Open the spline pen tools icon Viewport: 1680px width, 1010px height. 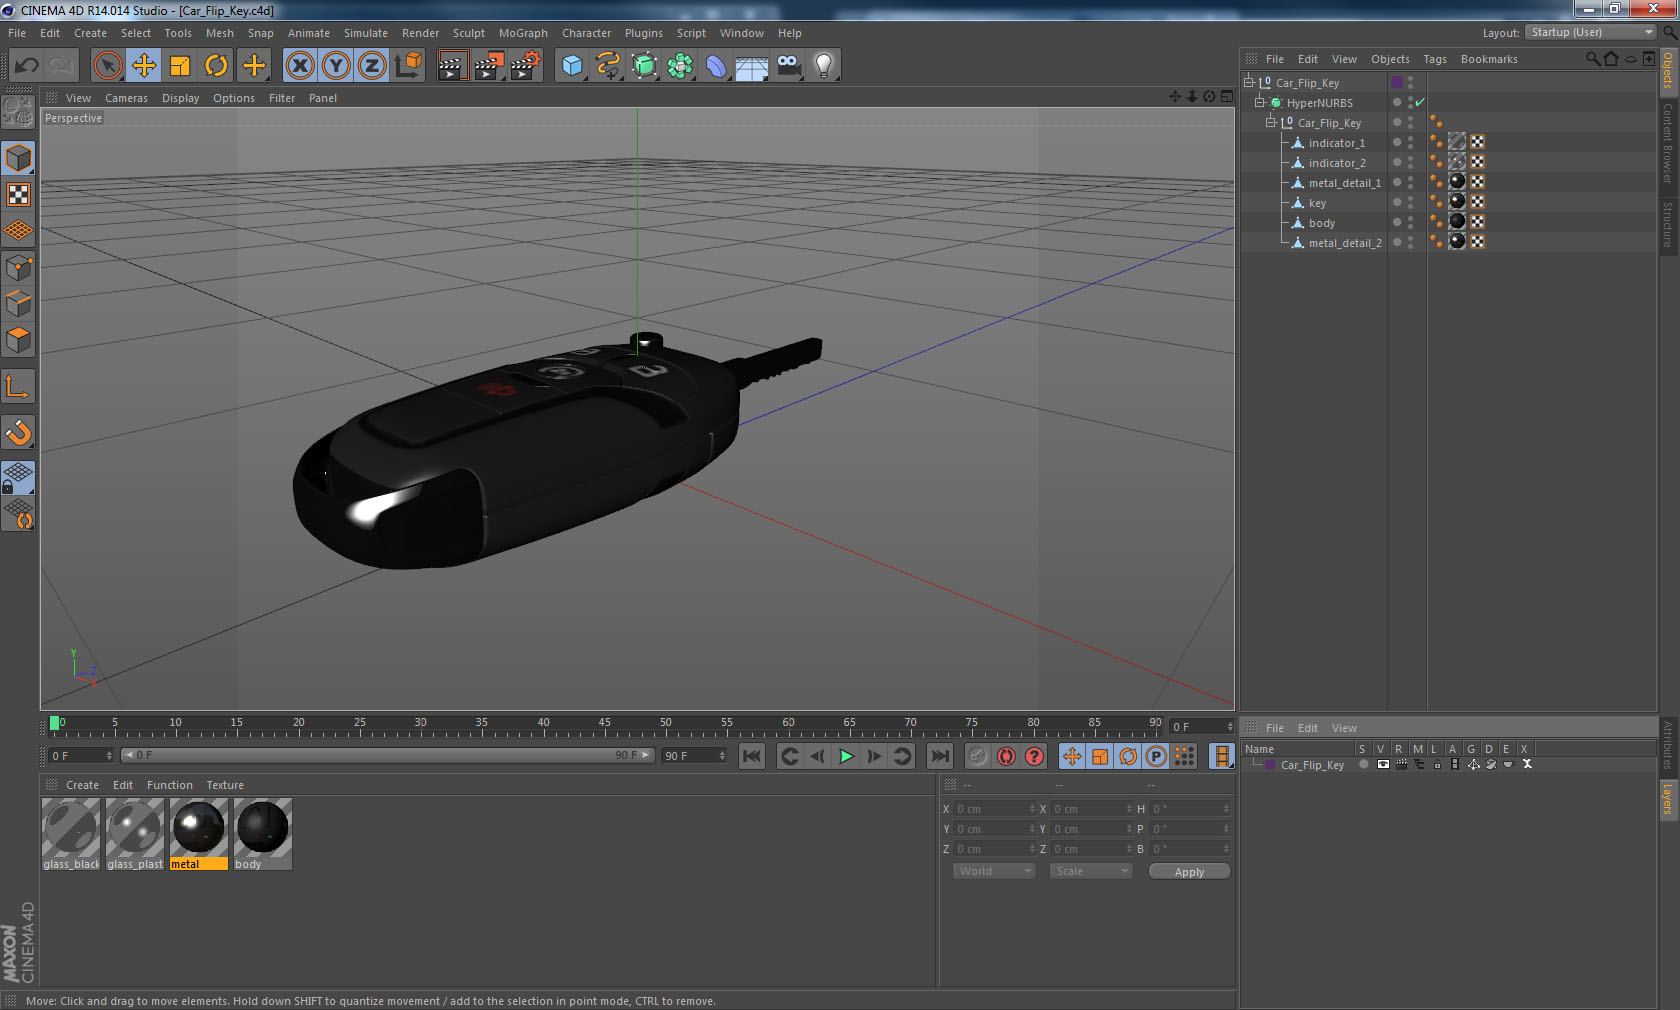608,66
